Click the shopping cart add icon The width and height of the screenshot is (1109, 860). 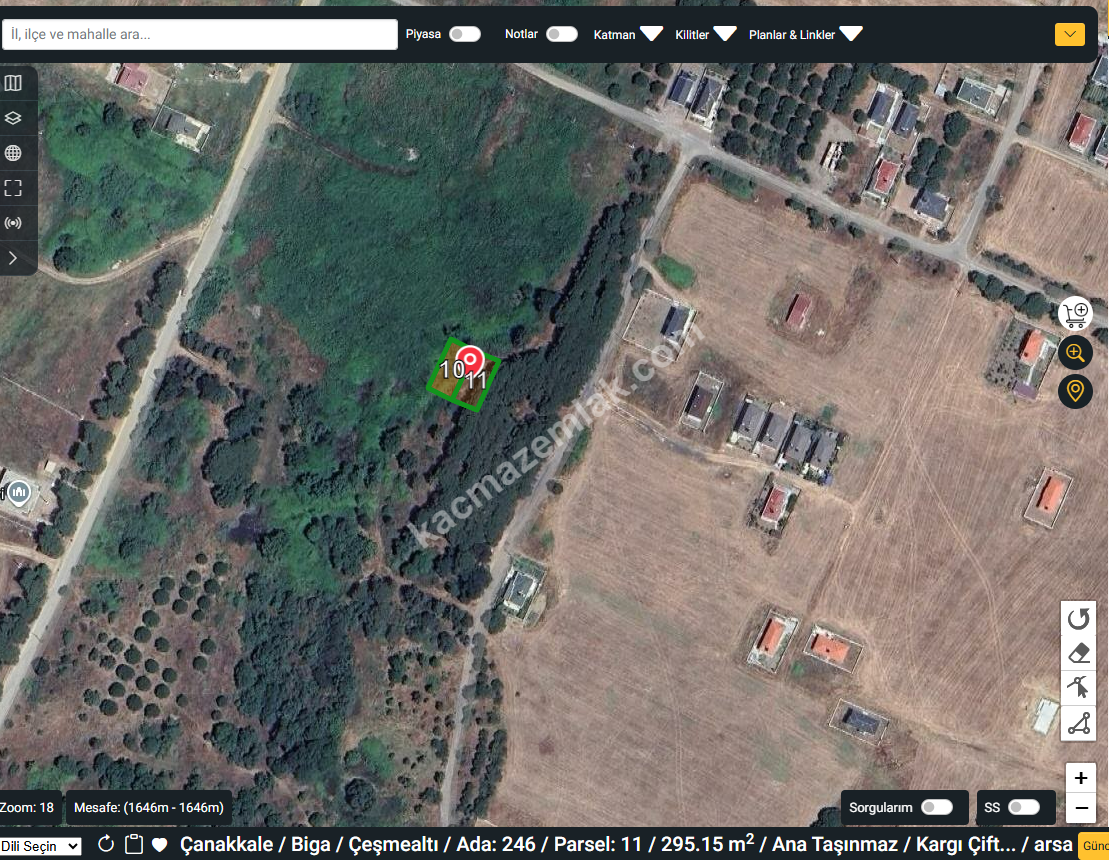(x=1075, y=314)
